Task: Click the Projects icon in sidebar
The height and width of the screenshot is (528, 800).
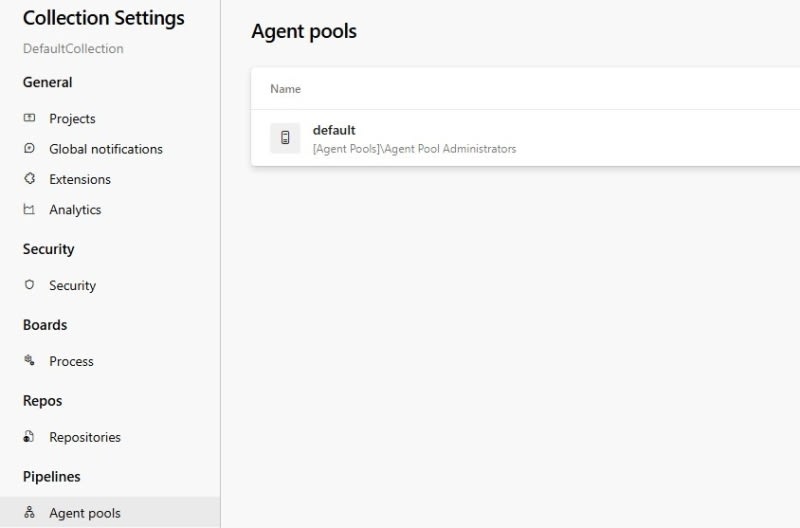Action: [x=29, y=118]
